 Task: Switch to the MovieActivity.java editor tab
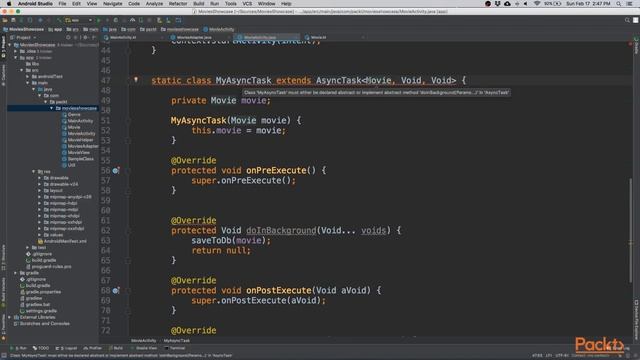click(x=260, y=37)
